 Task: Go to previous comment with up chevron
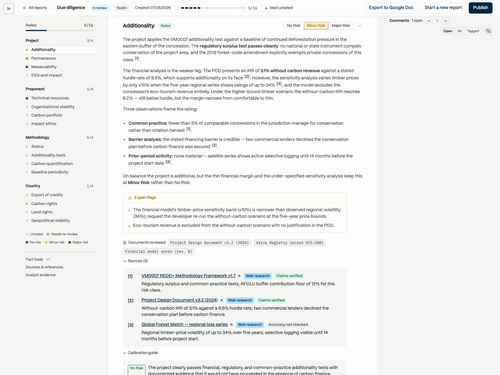tap(429, 21)
